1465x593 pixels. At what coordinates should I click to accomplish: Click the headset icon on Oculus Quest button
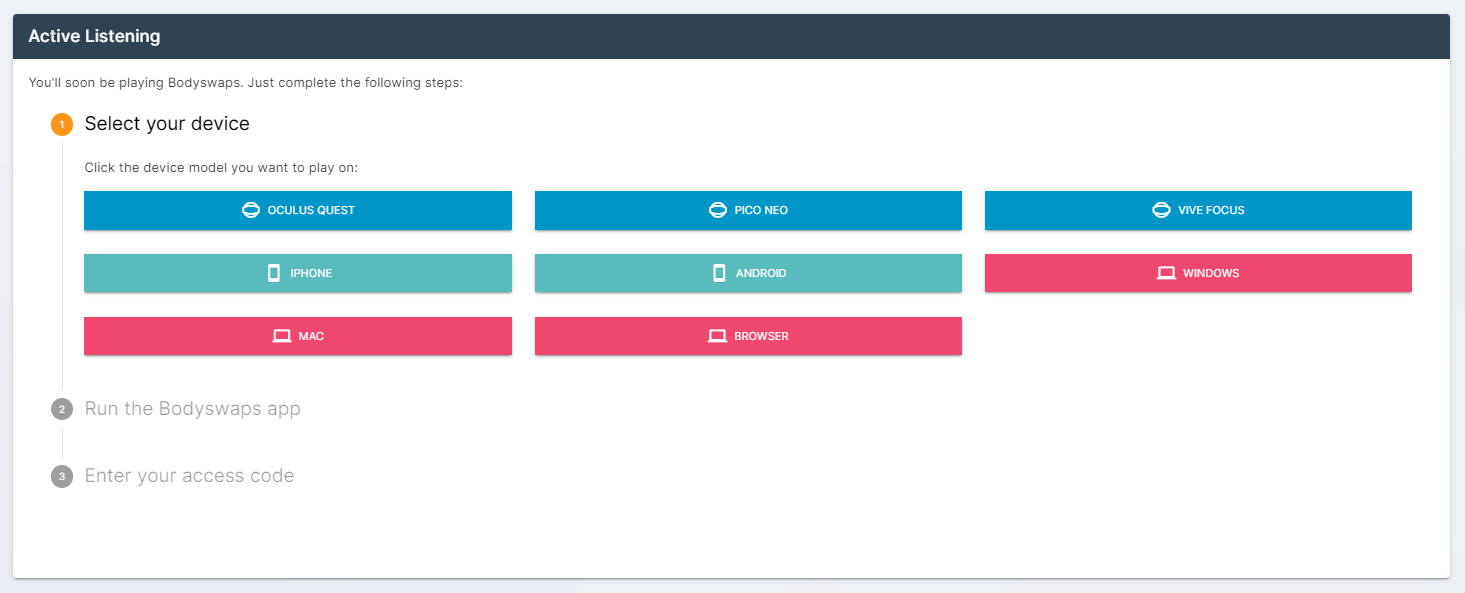click(250, 210)
